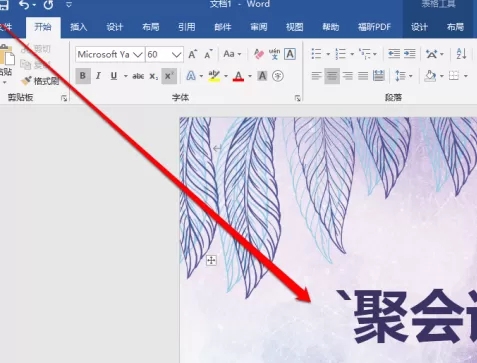Click the Undo icon in quick access toolbar
The width and height of the screenshot is (477, 363).
coord(24,5)
